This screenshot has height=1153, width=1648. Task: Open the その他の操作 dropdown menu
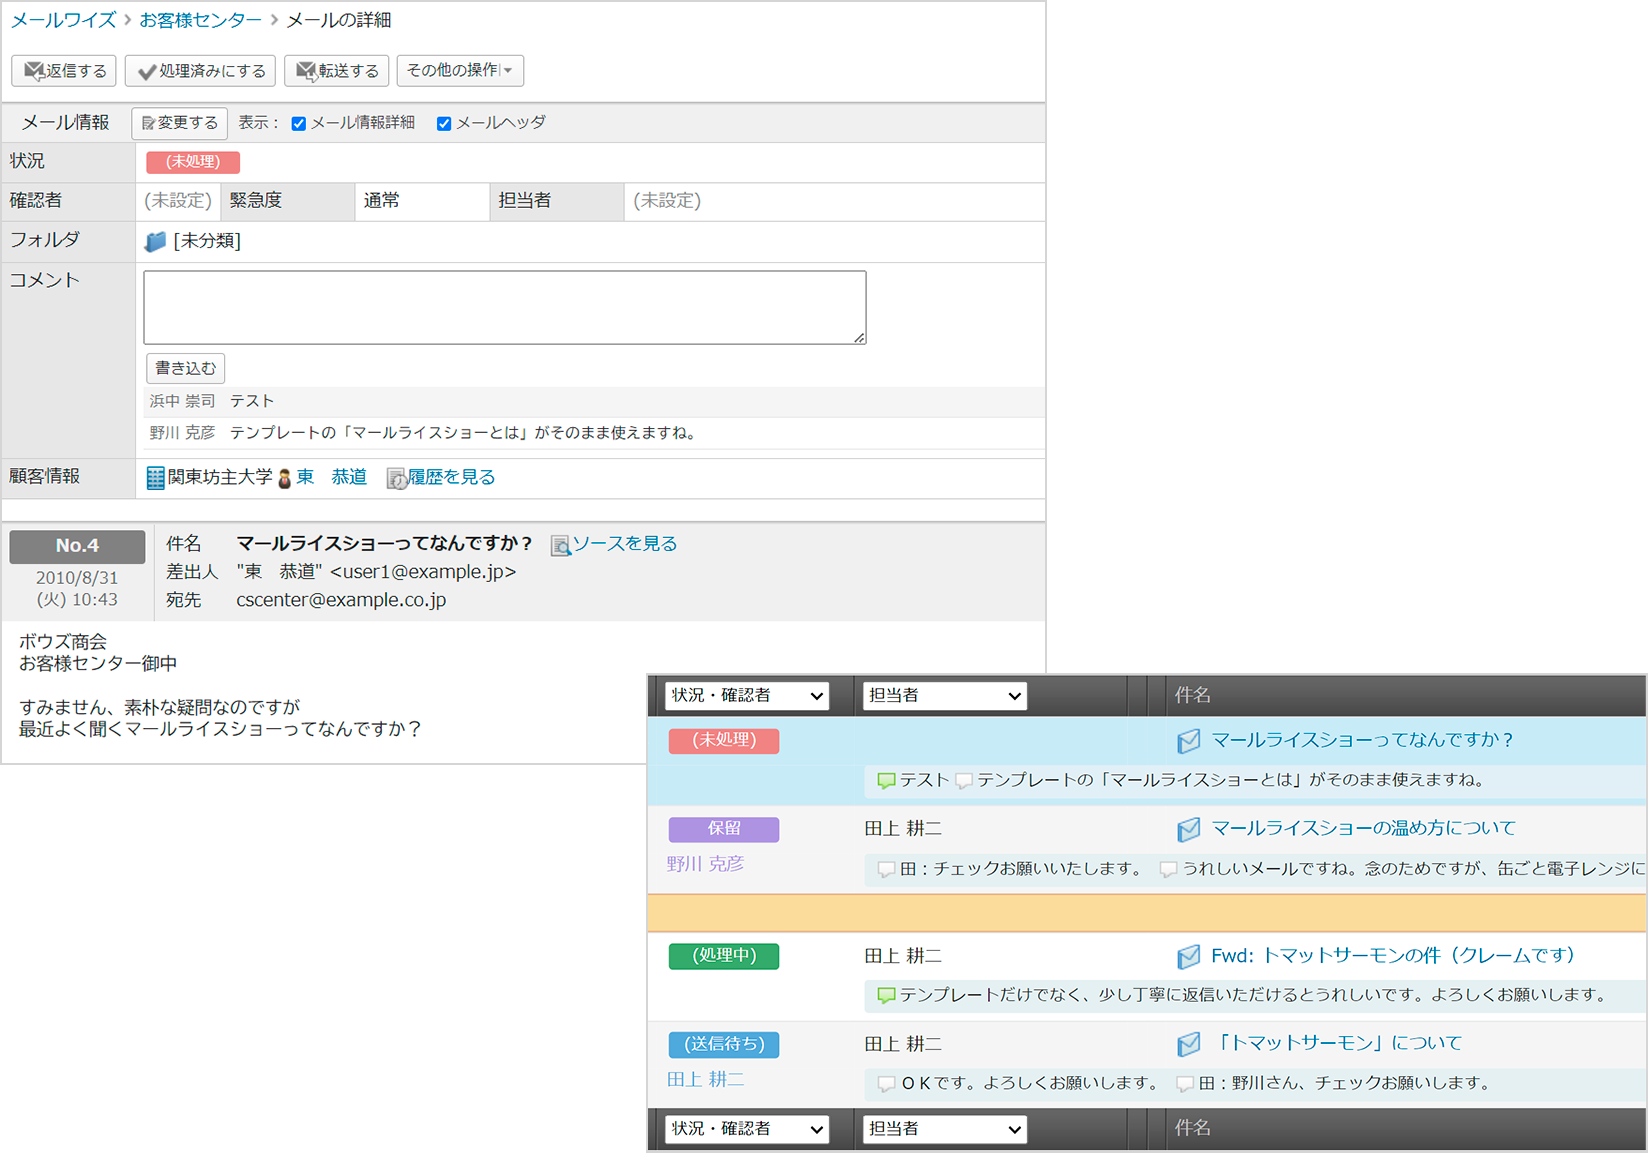[460, 71]
